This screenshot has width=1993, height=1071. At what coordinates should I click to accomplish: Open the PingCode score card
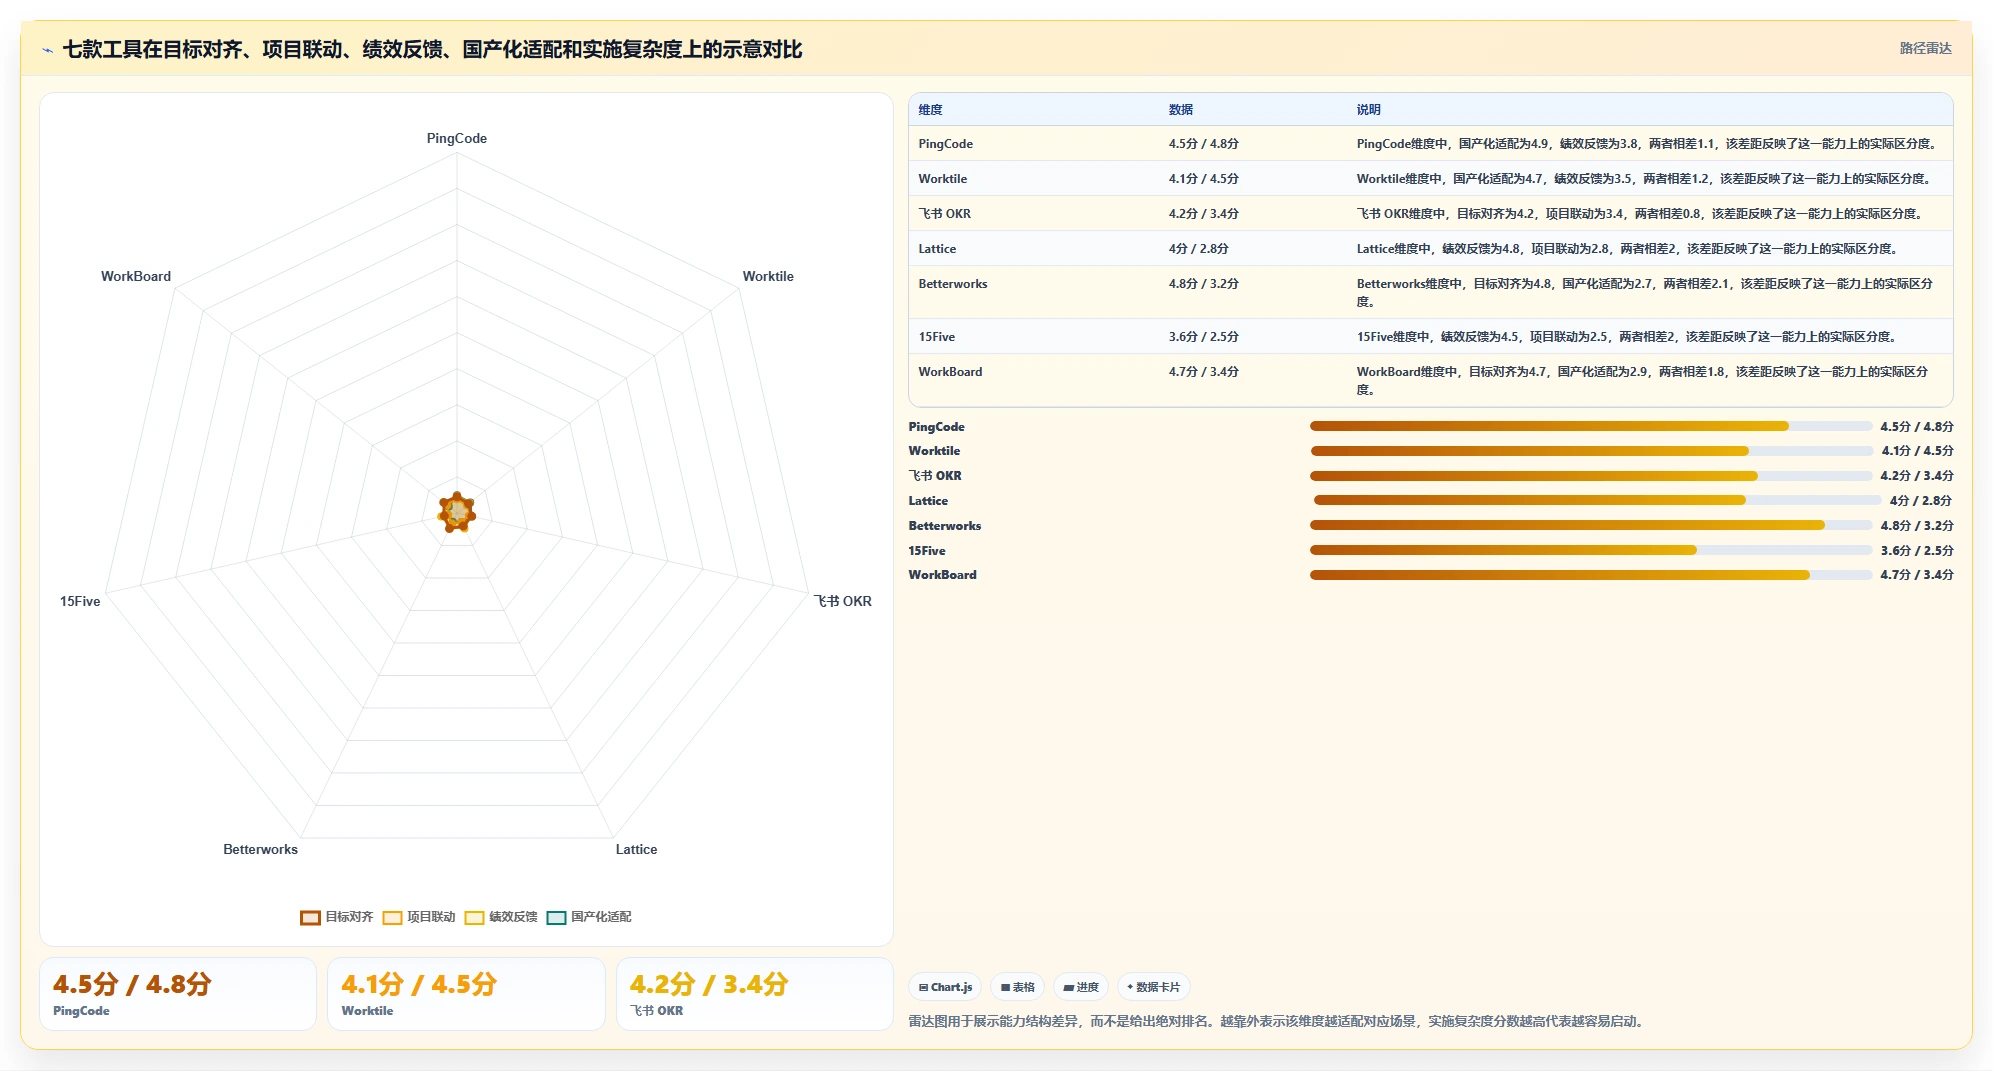[x=178, y=994]
